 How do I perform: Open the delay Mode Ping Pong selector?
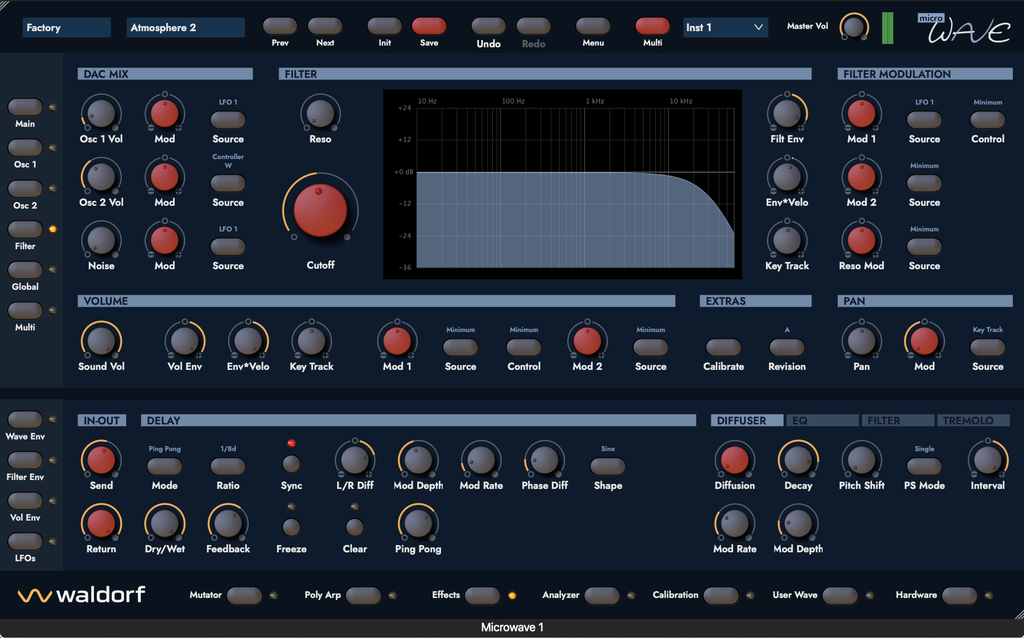165,466
